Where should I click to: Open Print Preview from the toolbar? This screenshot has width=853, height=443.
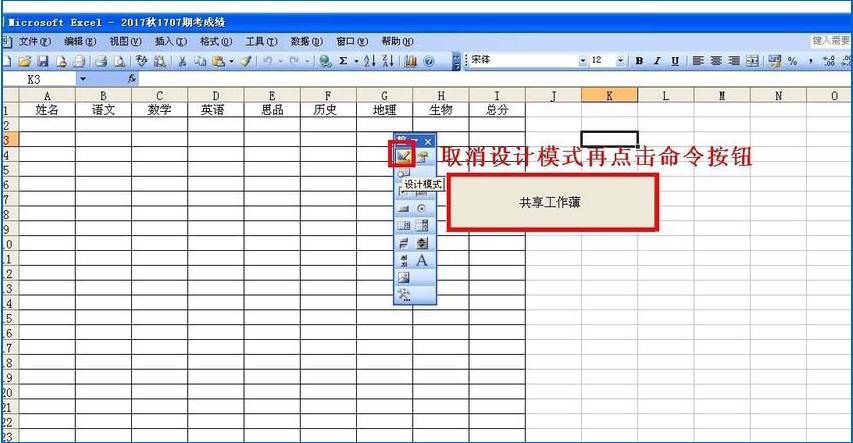119,61
